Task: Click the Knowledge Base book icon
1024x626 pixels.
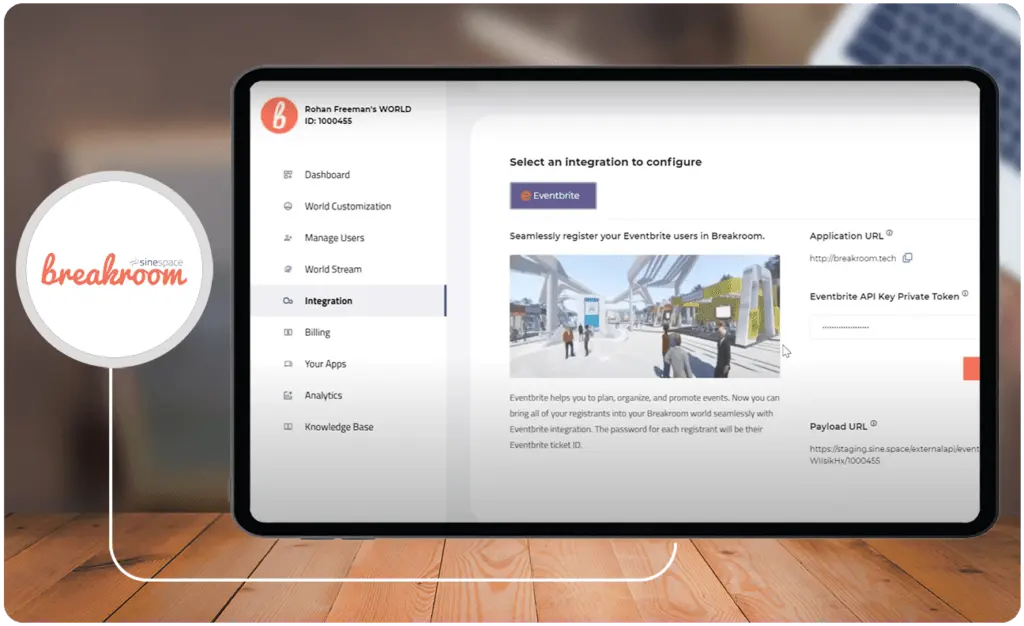Action: click(288, 427)
